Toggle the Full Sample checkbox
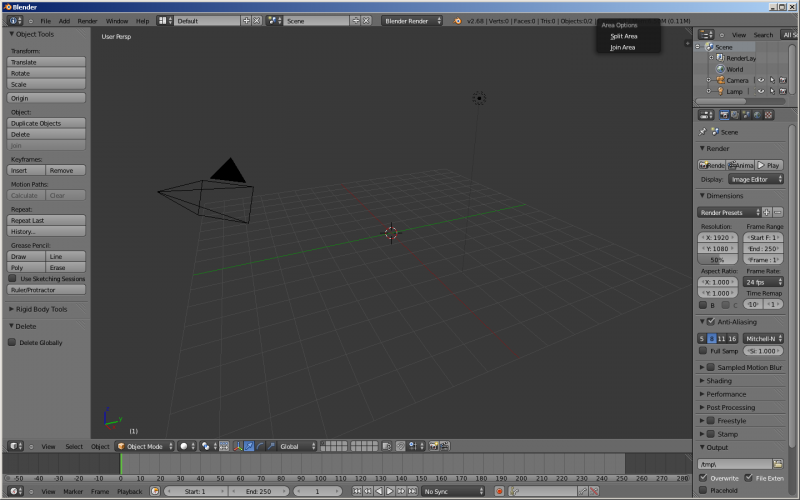This screenshot has height=500, width=800. (702, 351)
